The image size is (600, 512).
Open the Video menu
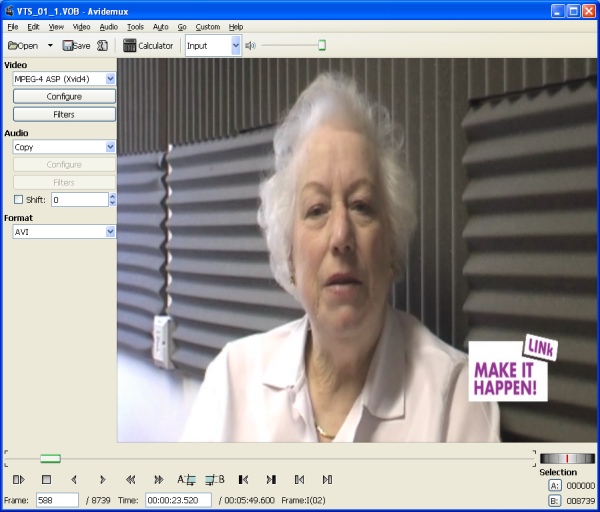click(x=81, y=27)
